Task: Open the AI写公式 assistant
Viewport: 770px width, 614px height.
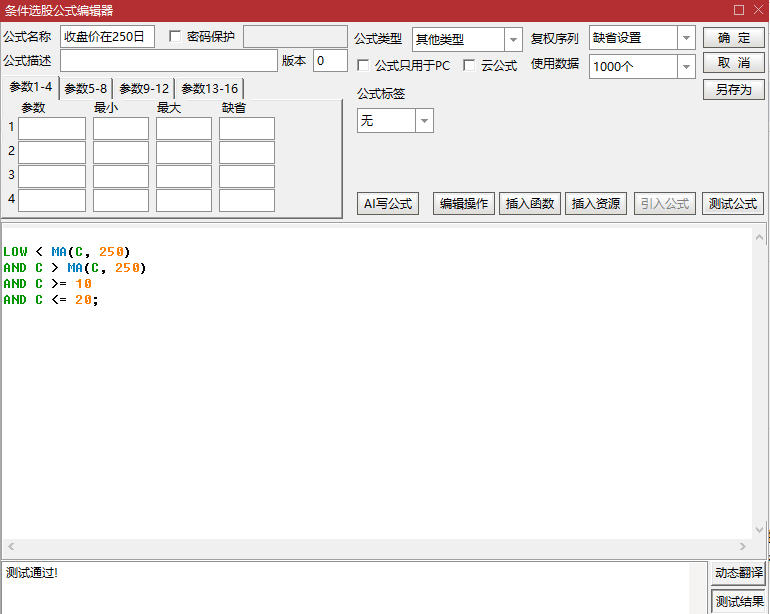Action: [x=387, y=204]
